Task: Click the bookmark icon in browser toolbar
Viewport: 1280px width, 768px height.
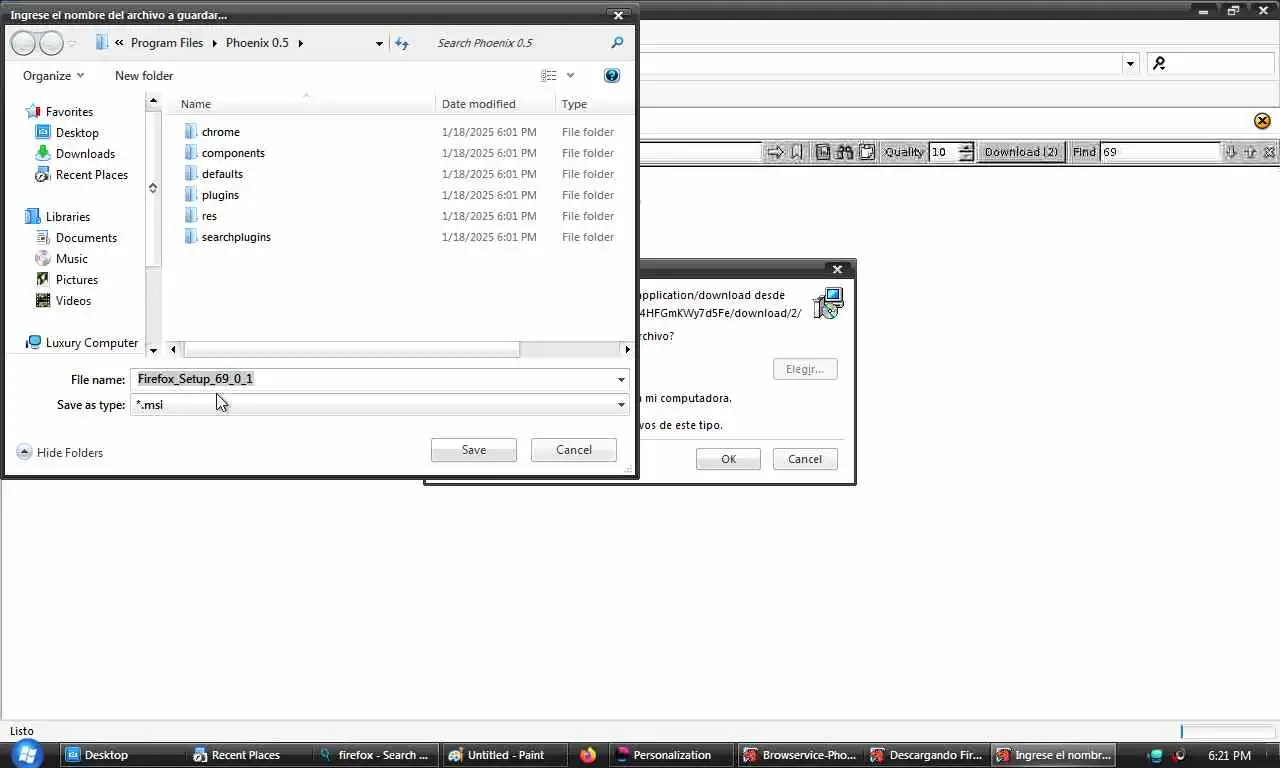Action: click(x=797, y=152)
